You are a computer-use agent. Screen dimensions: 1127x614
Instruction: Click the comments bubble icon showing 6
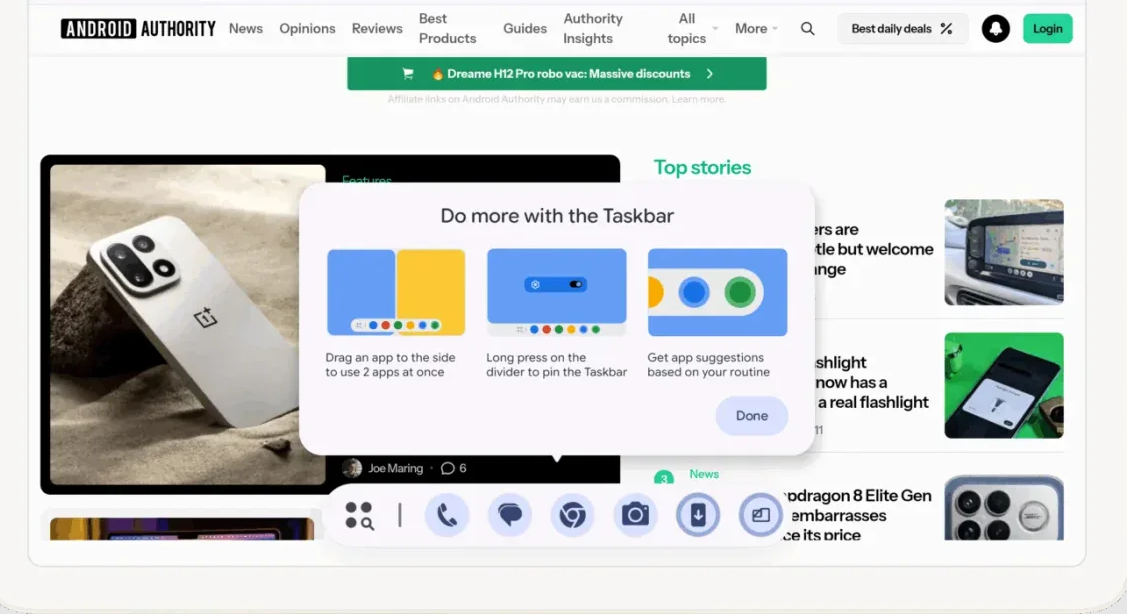pyautogui.click(x=448, y=468)
